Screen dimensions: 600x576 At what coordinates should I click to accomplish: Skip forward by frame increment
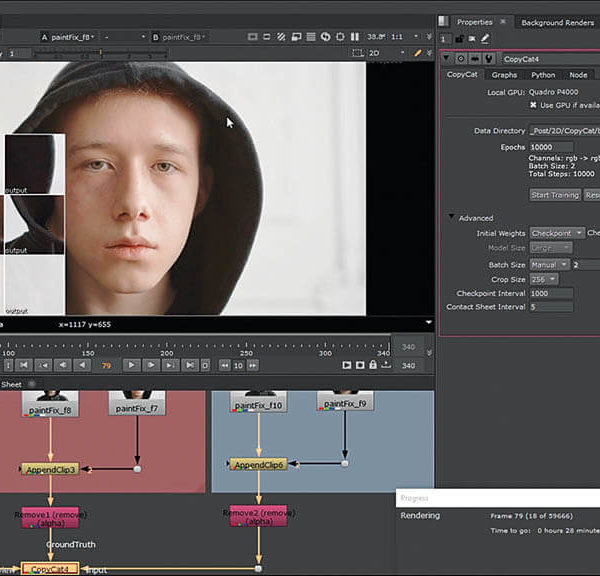(x=253, y=366)
